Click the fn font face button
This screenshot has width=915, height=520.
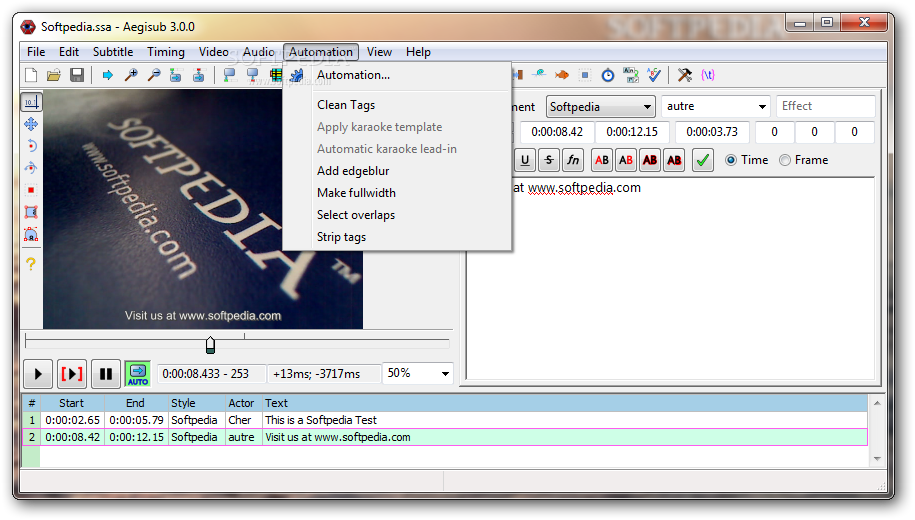point(573,160)
